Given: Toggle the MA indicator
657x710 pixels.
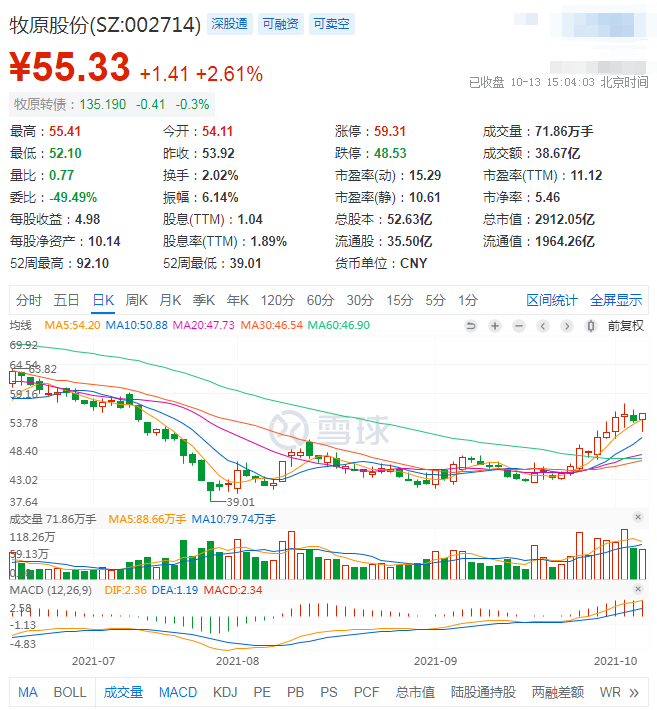Looking at the screenshot, I should pyautogui.click(x=28, y=693).
